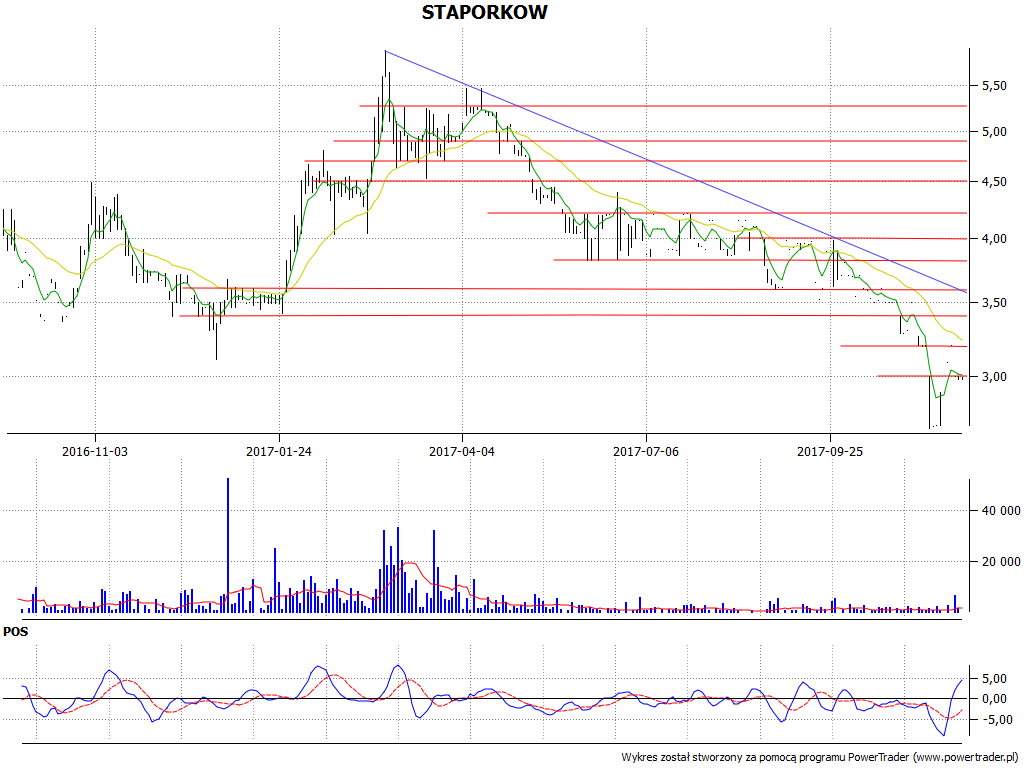Image resolution: width=1024 pixels, height=768 pixels.
Task: Click the 5,00 price axis label in the price chart
Action: pos(993,132)
